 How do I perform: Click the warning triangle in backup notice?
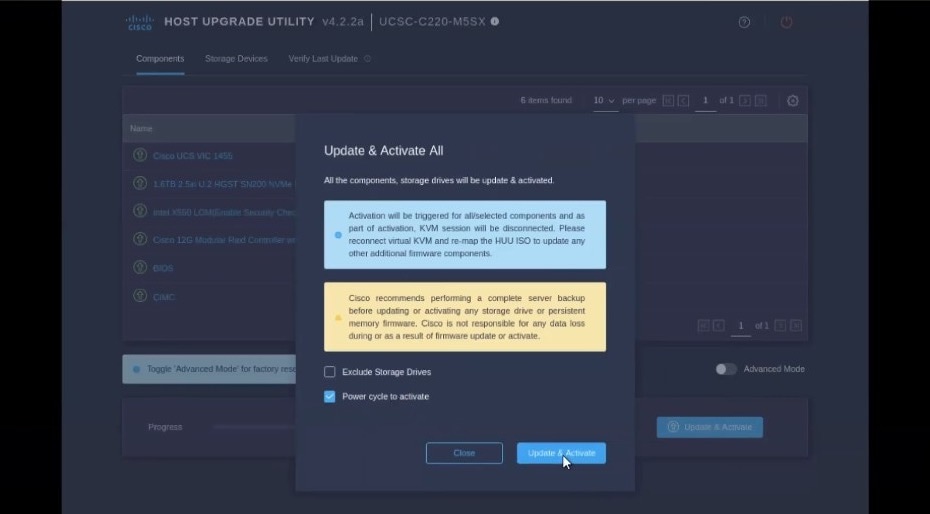[338, 317]
